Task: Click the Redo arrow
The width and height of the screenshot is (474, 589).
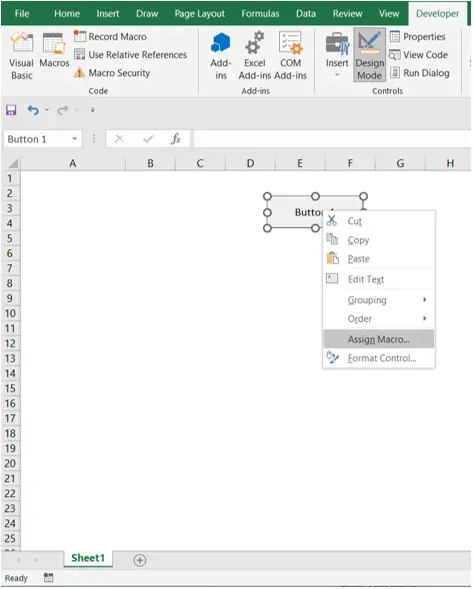Action: click(x=63, y=110)
